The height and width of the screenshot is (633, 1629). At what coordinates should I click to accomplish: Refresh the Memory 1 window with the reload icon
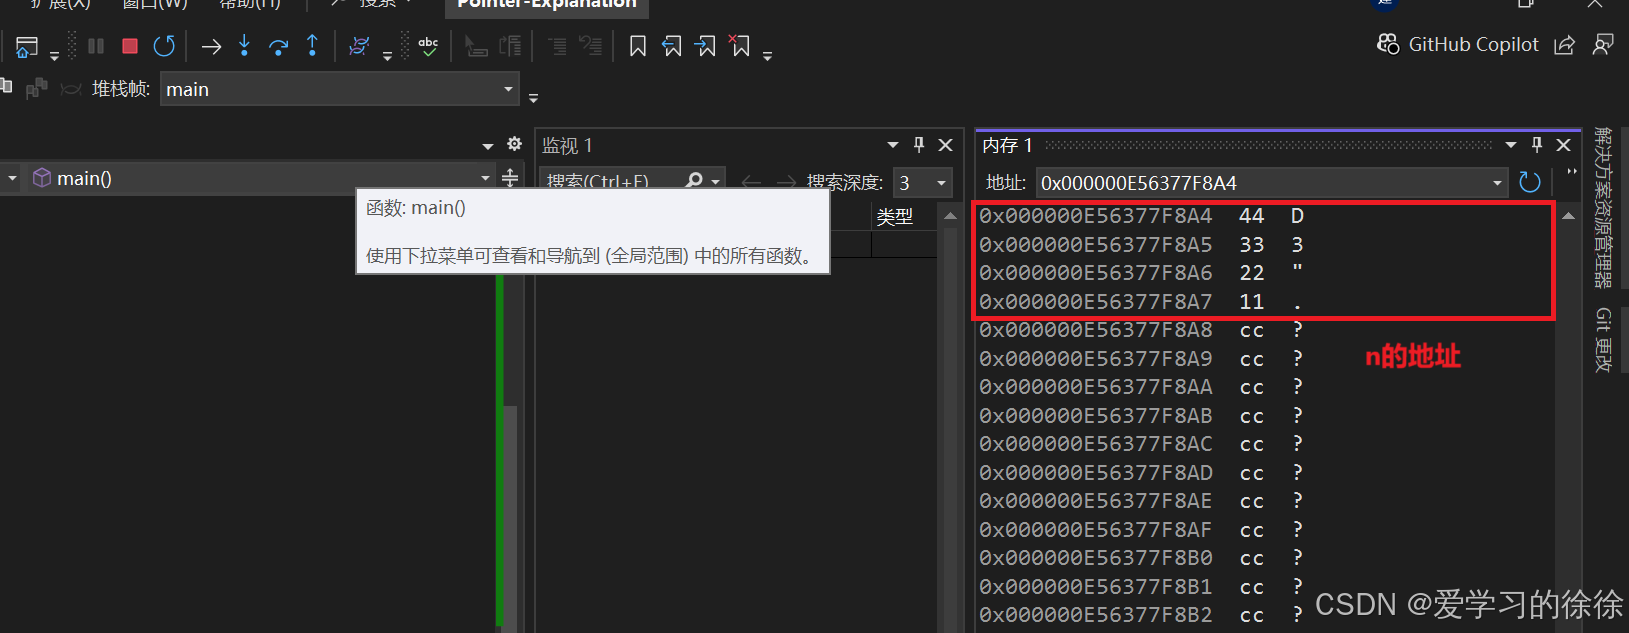pos(1529,182)
